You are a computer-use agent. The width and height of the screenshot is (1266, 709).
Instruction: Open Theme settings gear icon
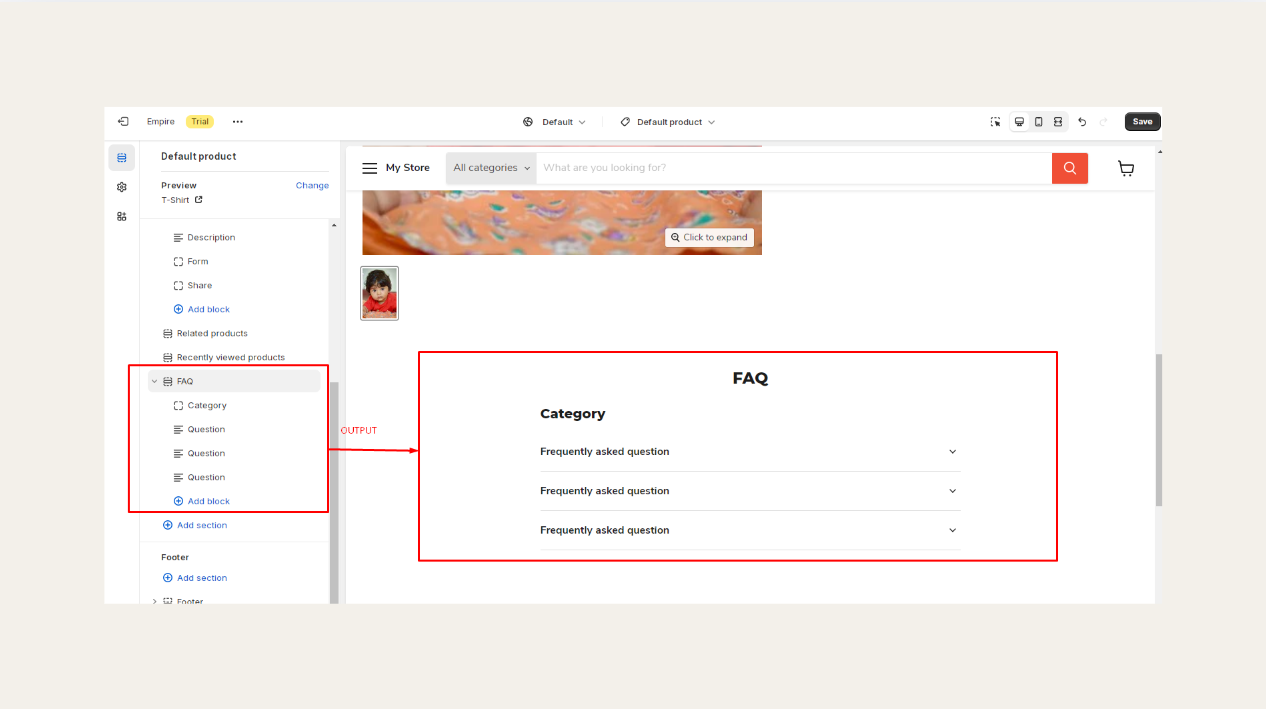(x=122, y=187)
